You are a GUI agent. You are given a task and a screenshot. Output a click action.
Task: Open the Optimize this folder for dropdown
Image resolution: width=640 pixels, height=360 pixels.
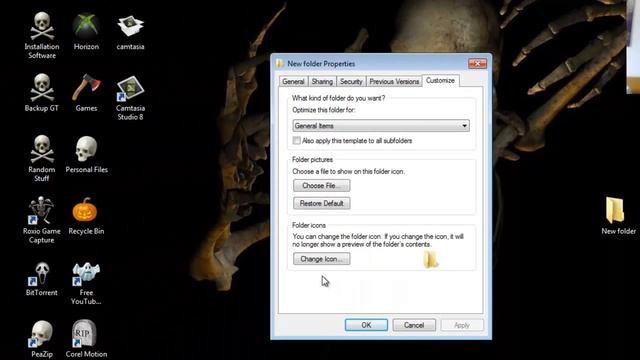[x=381, y=126]
